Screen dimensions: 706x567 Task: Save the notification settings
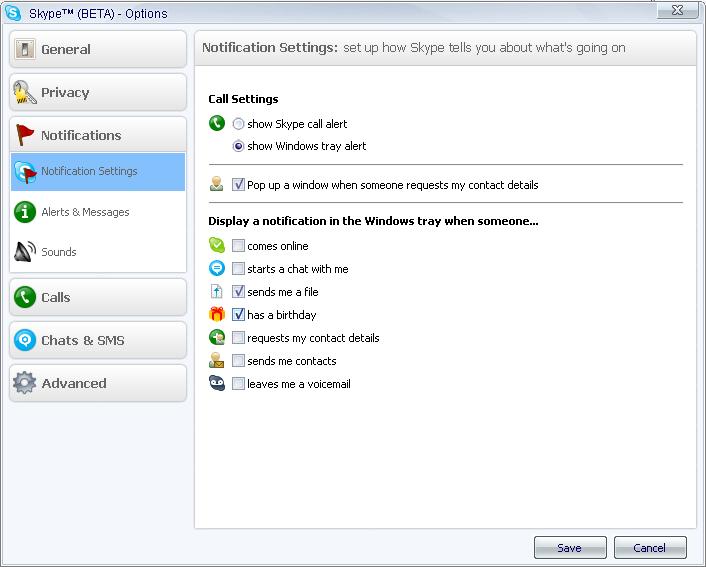pyautogui.click(x=570, y=548)
